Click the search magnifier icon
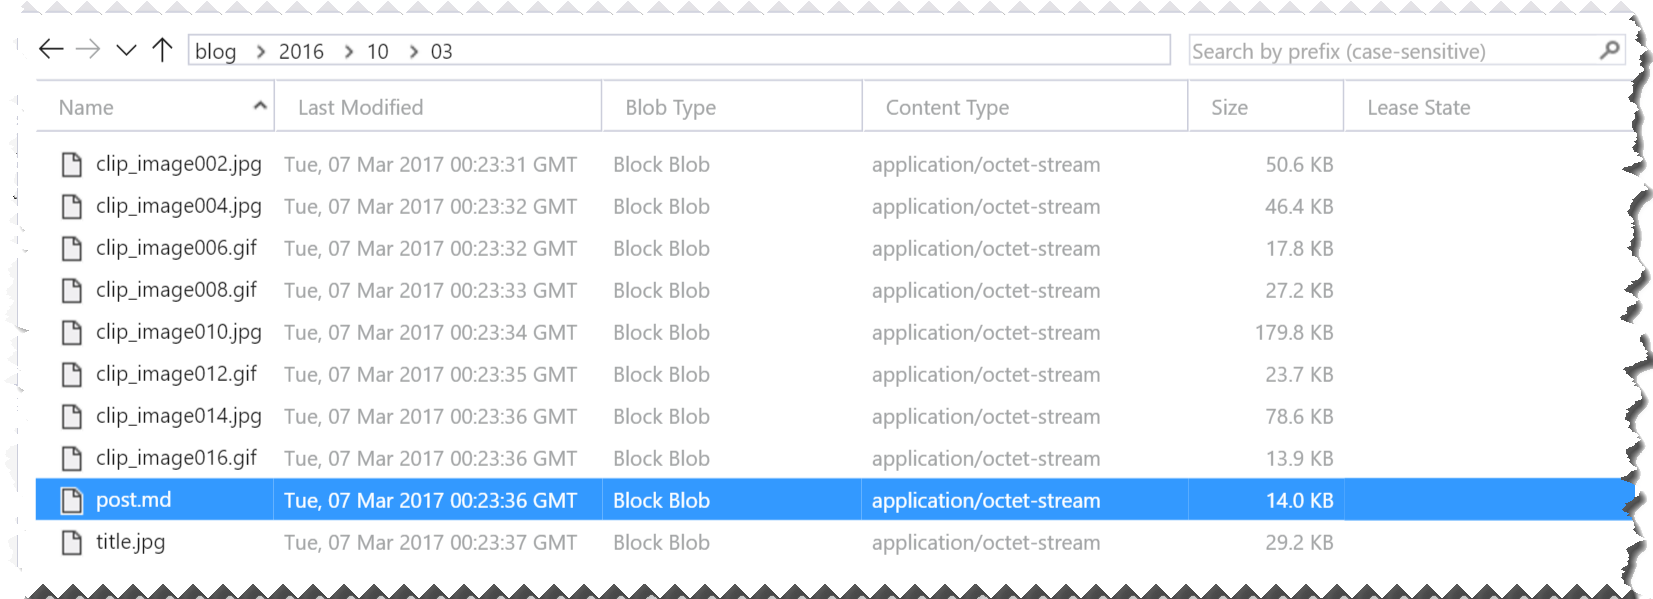The image size is (1653, 599). [1609, 50]
